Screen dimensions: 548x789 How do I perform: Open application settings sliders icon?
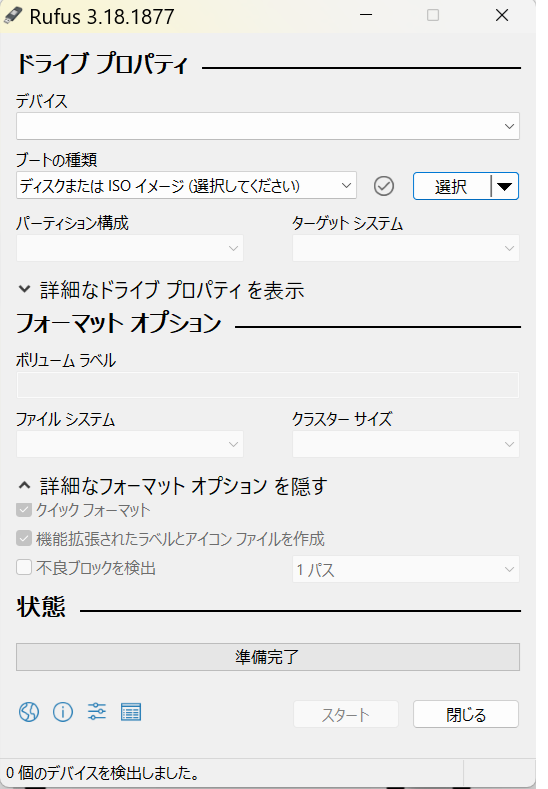97,712
